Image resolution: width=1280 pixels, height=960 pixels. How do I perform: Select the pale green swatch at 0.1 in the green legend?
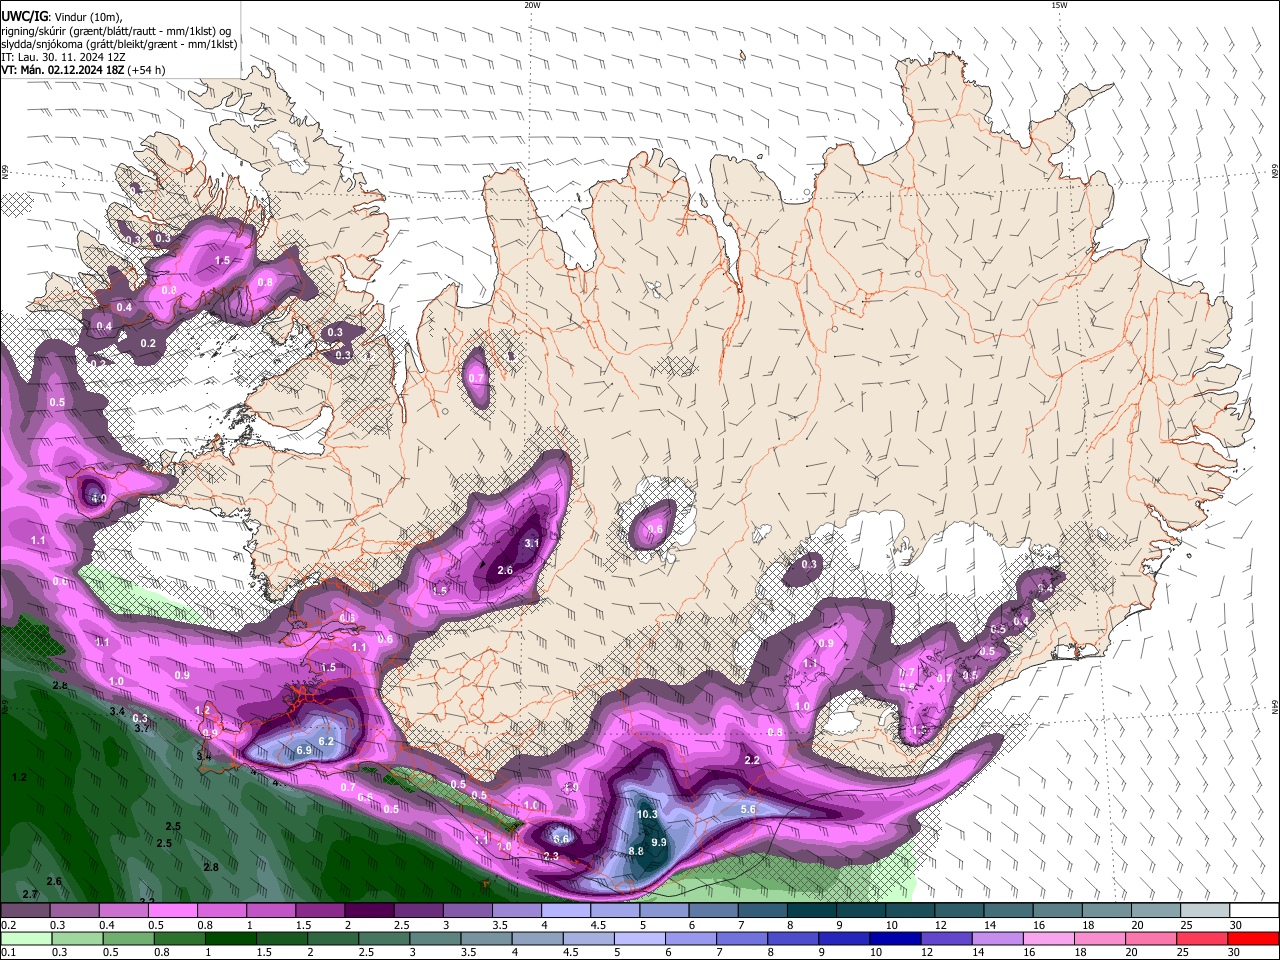point(25,938)
